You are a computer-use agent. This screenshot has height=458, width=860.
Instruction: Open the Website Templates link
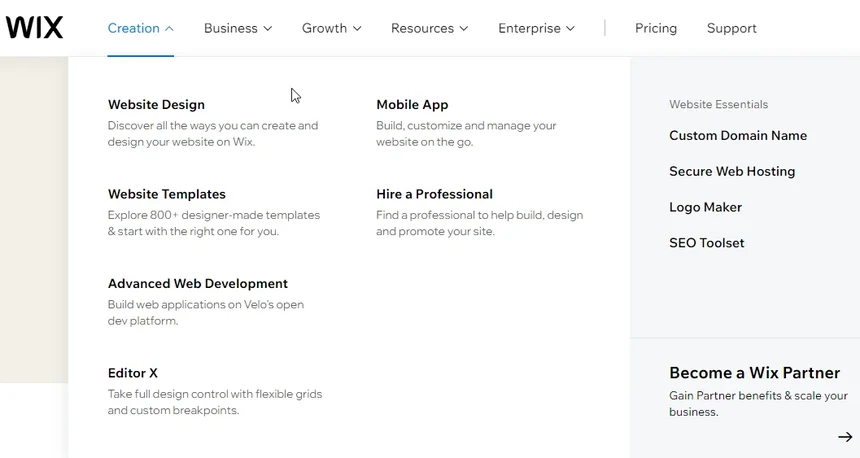(167, 194)
